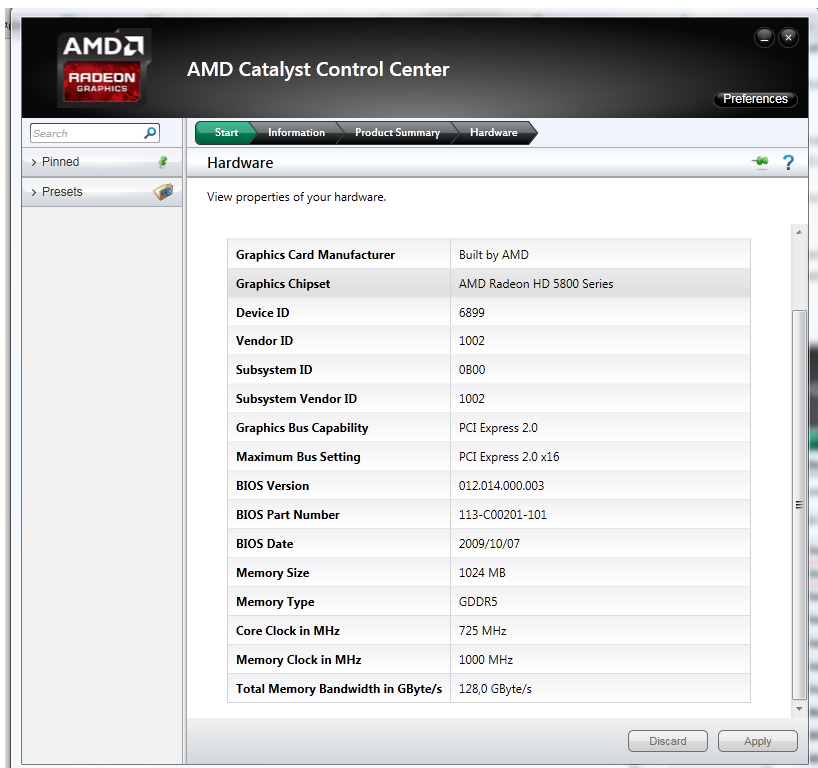This screenshot has height=768, width=818.
Task: Click the Built by AMD value
Action: pyautogui.click(x=494, y=255)
